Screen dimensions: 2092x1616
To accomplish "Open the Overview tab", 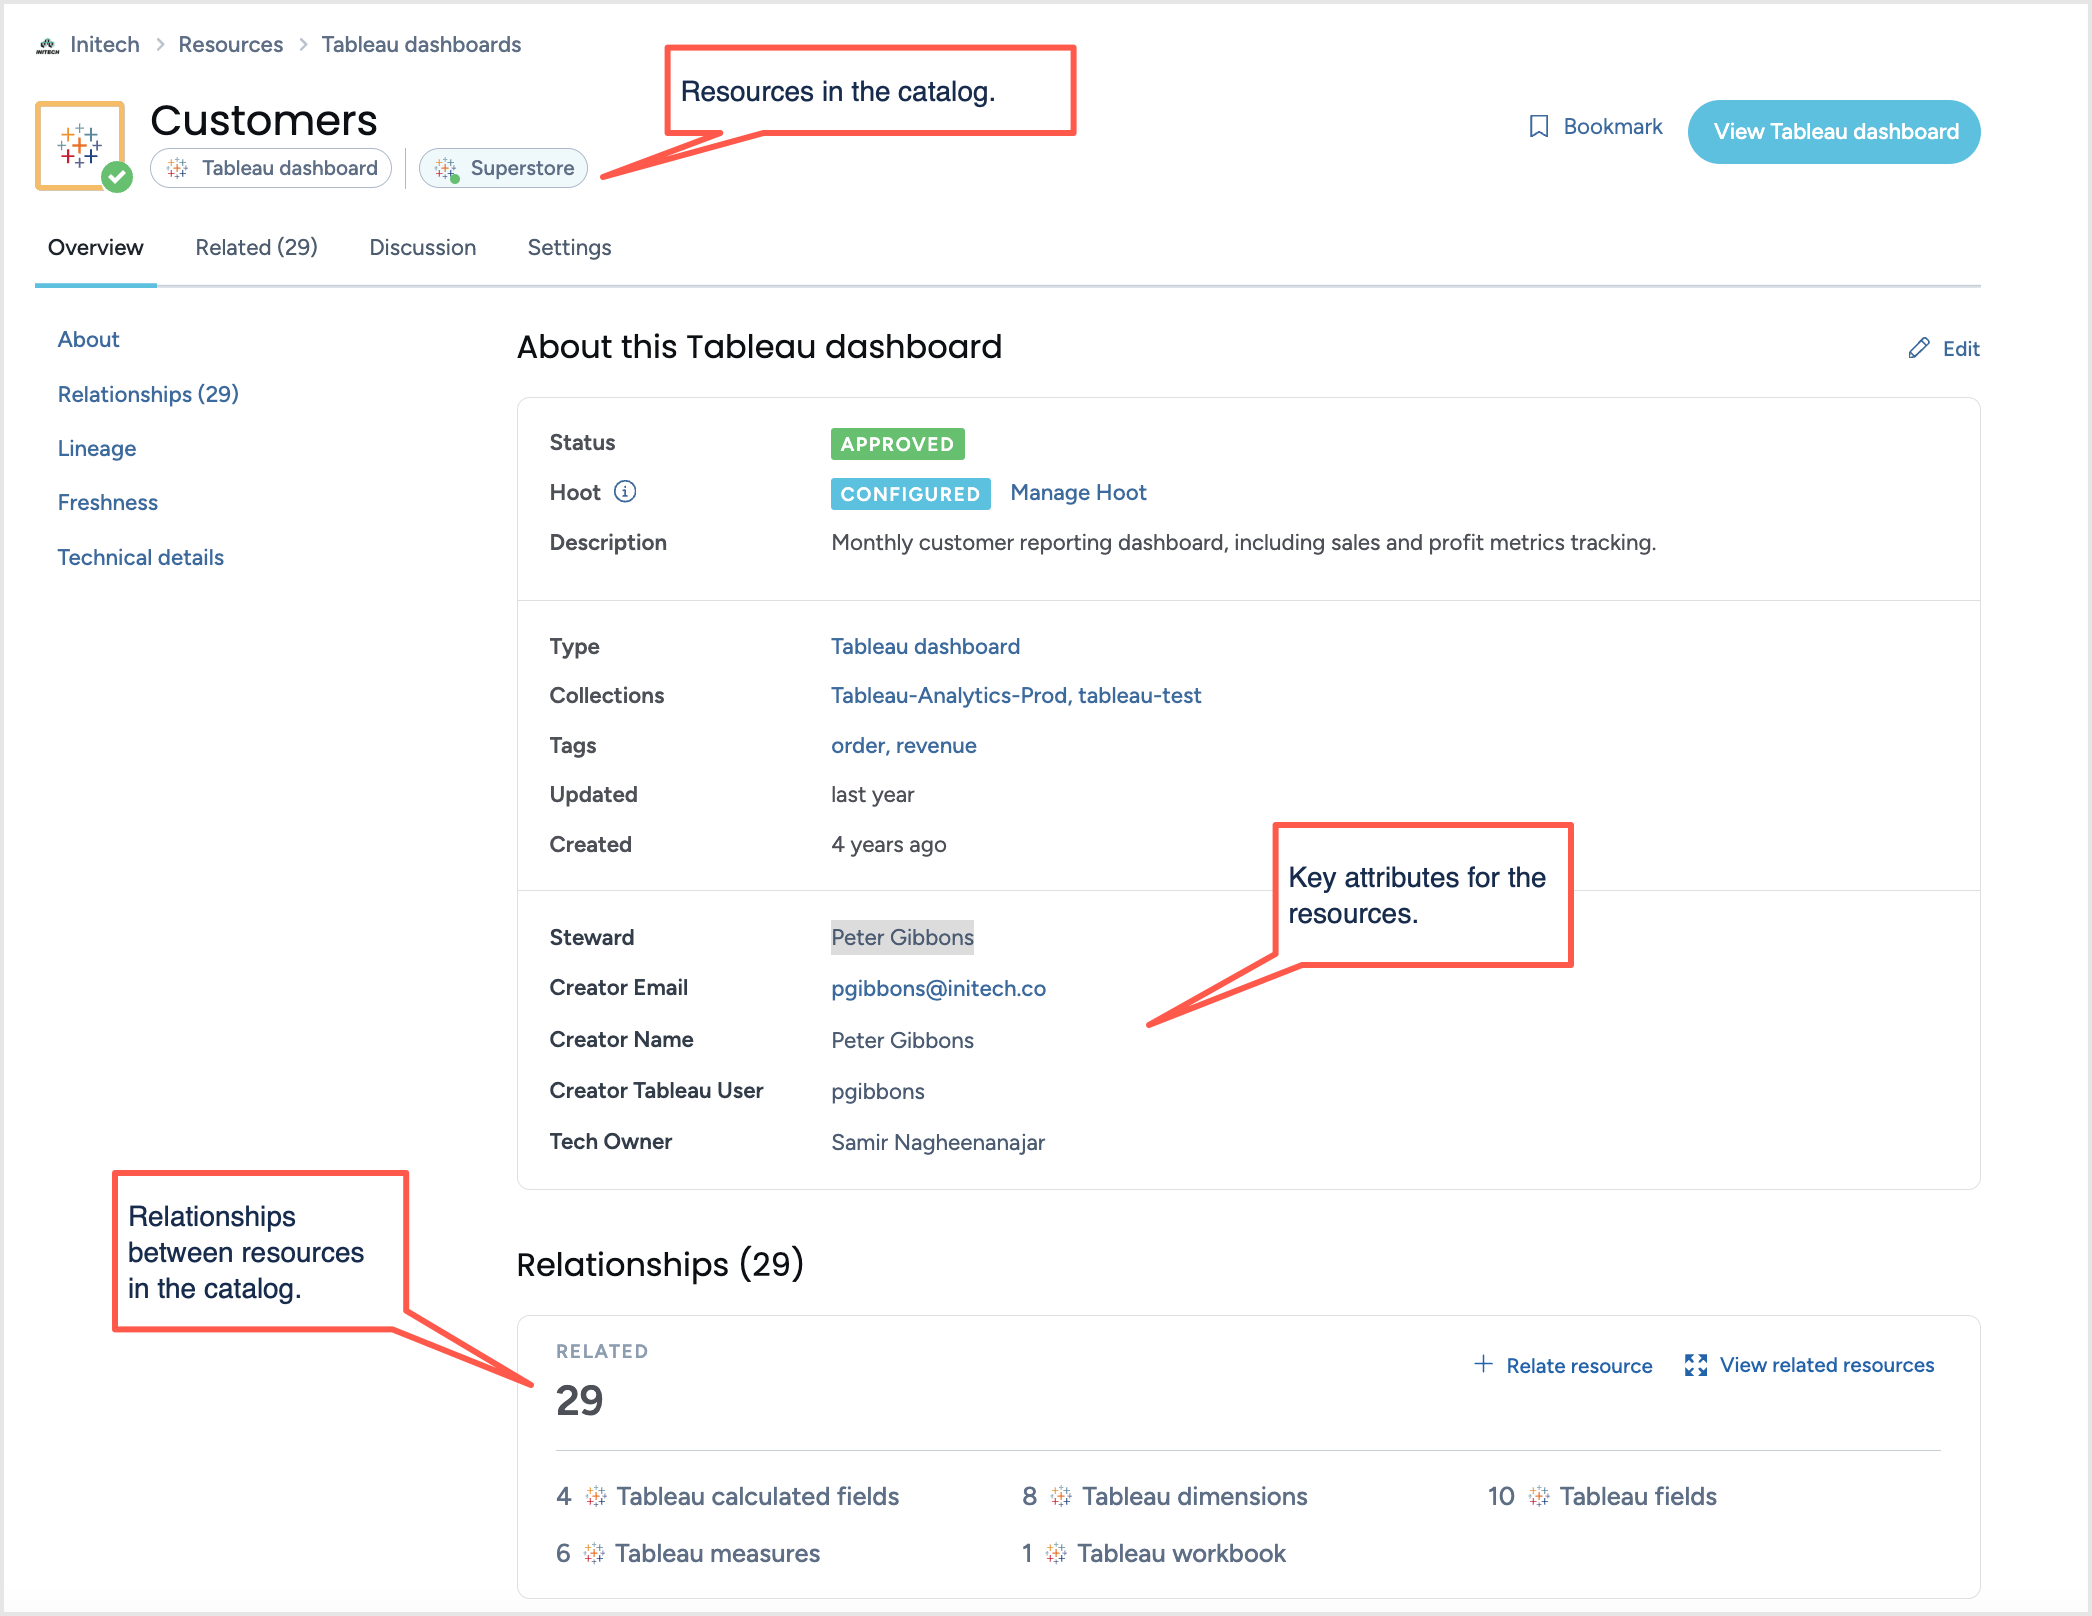I will pos(96,248).
